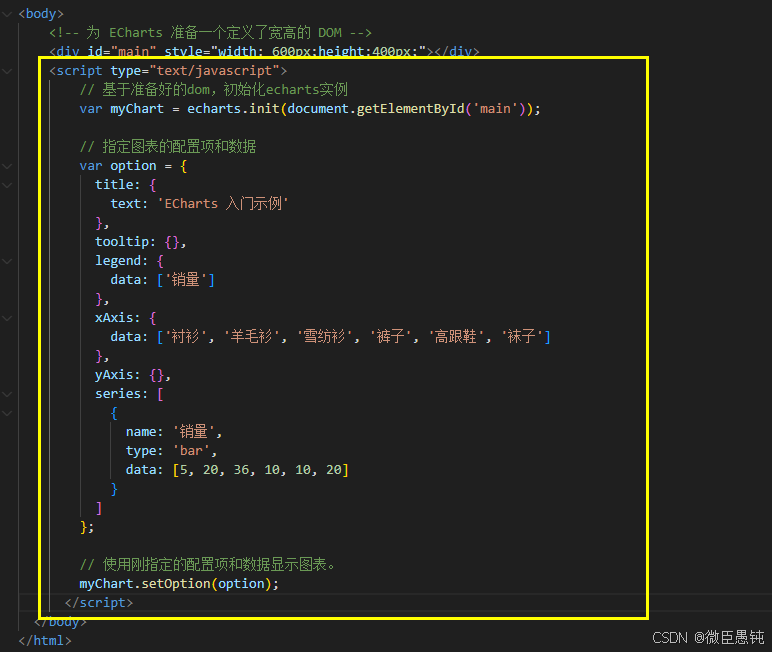Image resolution: width=772 pixels, height=652 pixels.
Task: Click '羊毛衫' in xAxis data
Action: [x=252, y=337]
